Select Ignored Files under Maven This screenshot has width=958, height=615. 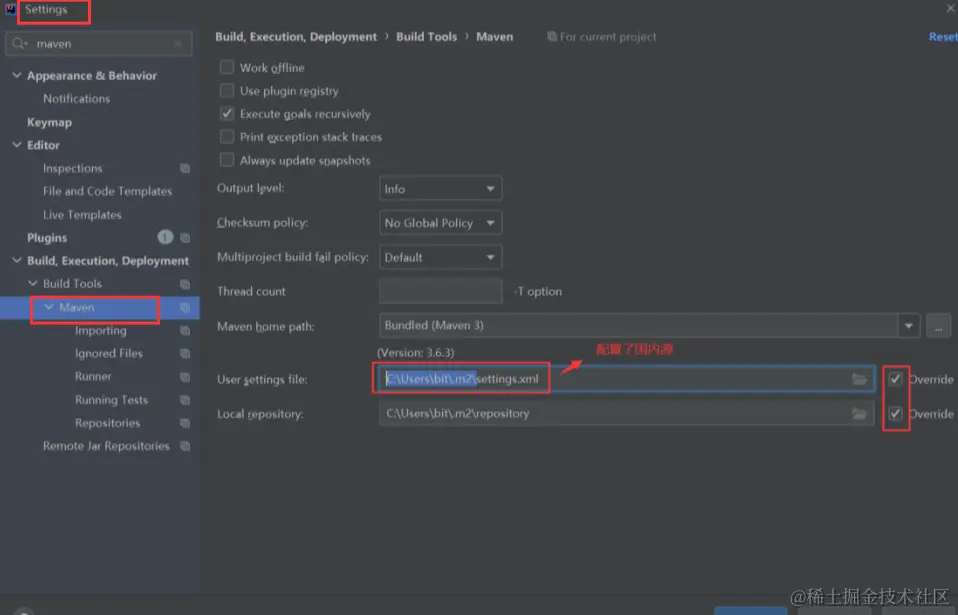click(109, 354)
